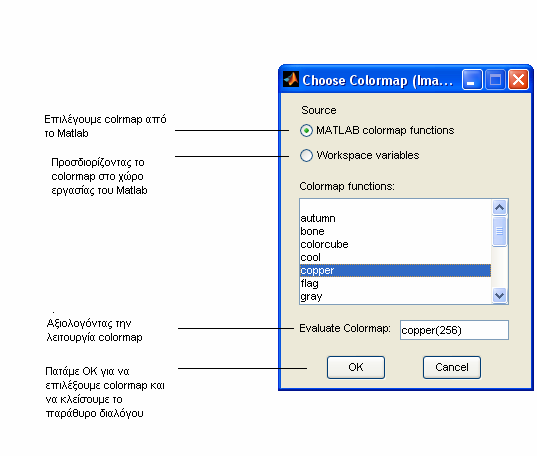Click the MATLAB logo icon in title bar
537x456 pixels.
[x=291, y=79]
